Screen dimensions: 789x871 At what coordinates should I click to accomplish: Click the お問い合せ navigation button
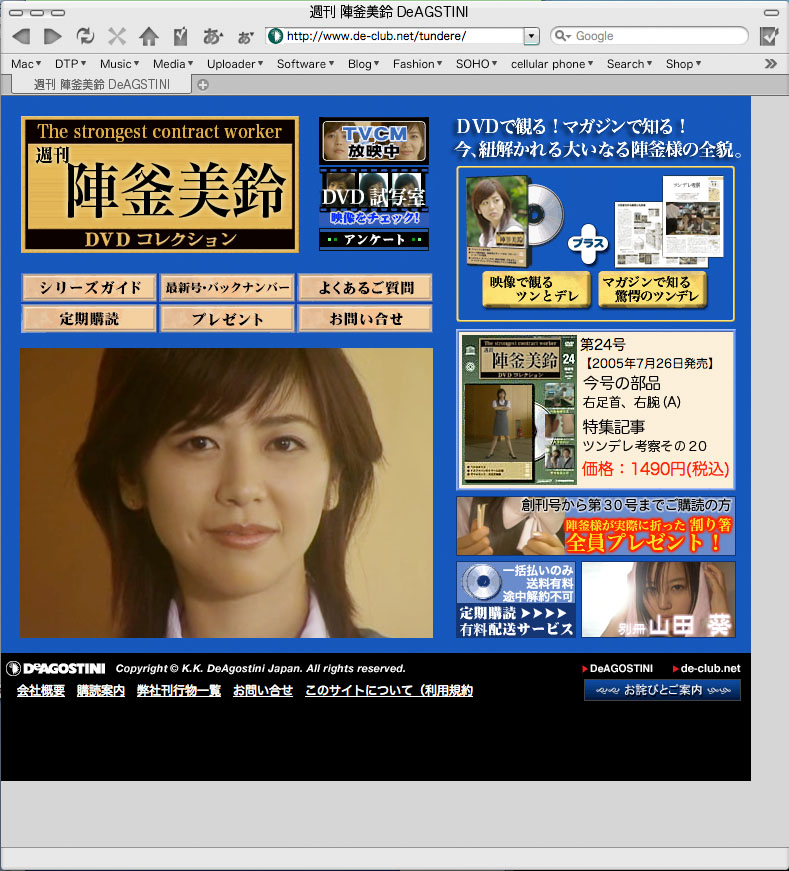366,319
